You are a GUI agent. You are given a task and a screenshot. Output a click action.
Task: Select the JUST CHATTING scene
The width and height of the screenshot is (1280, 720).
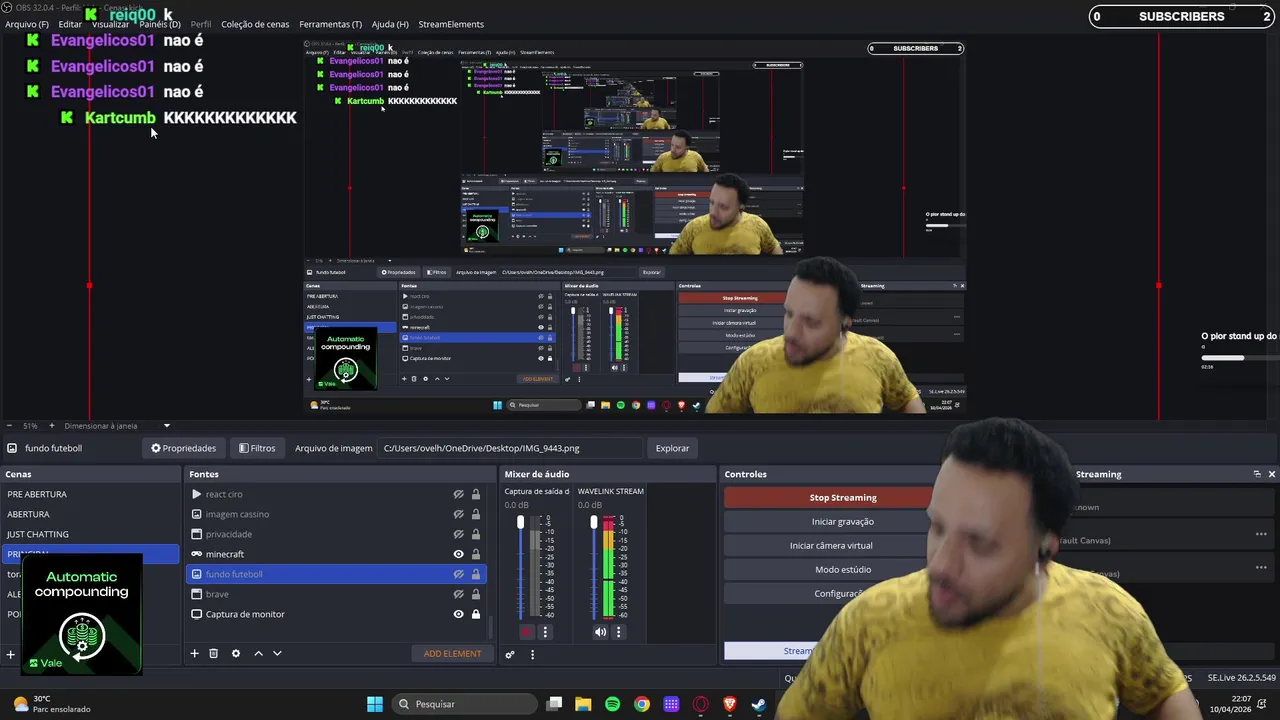click(90, 534)
